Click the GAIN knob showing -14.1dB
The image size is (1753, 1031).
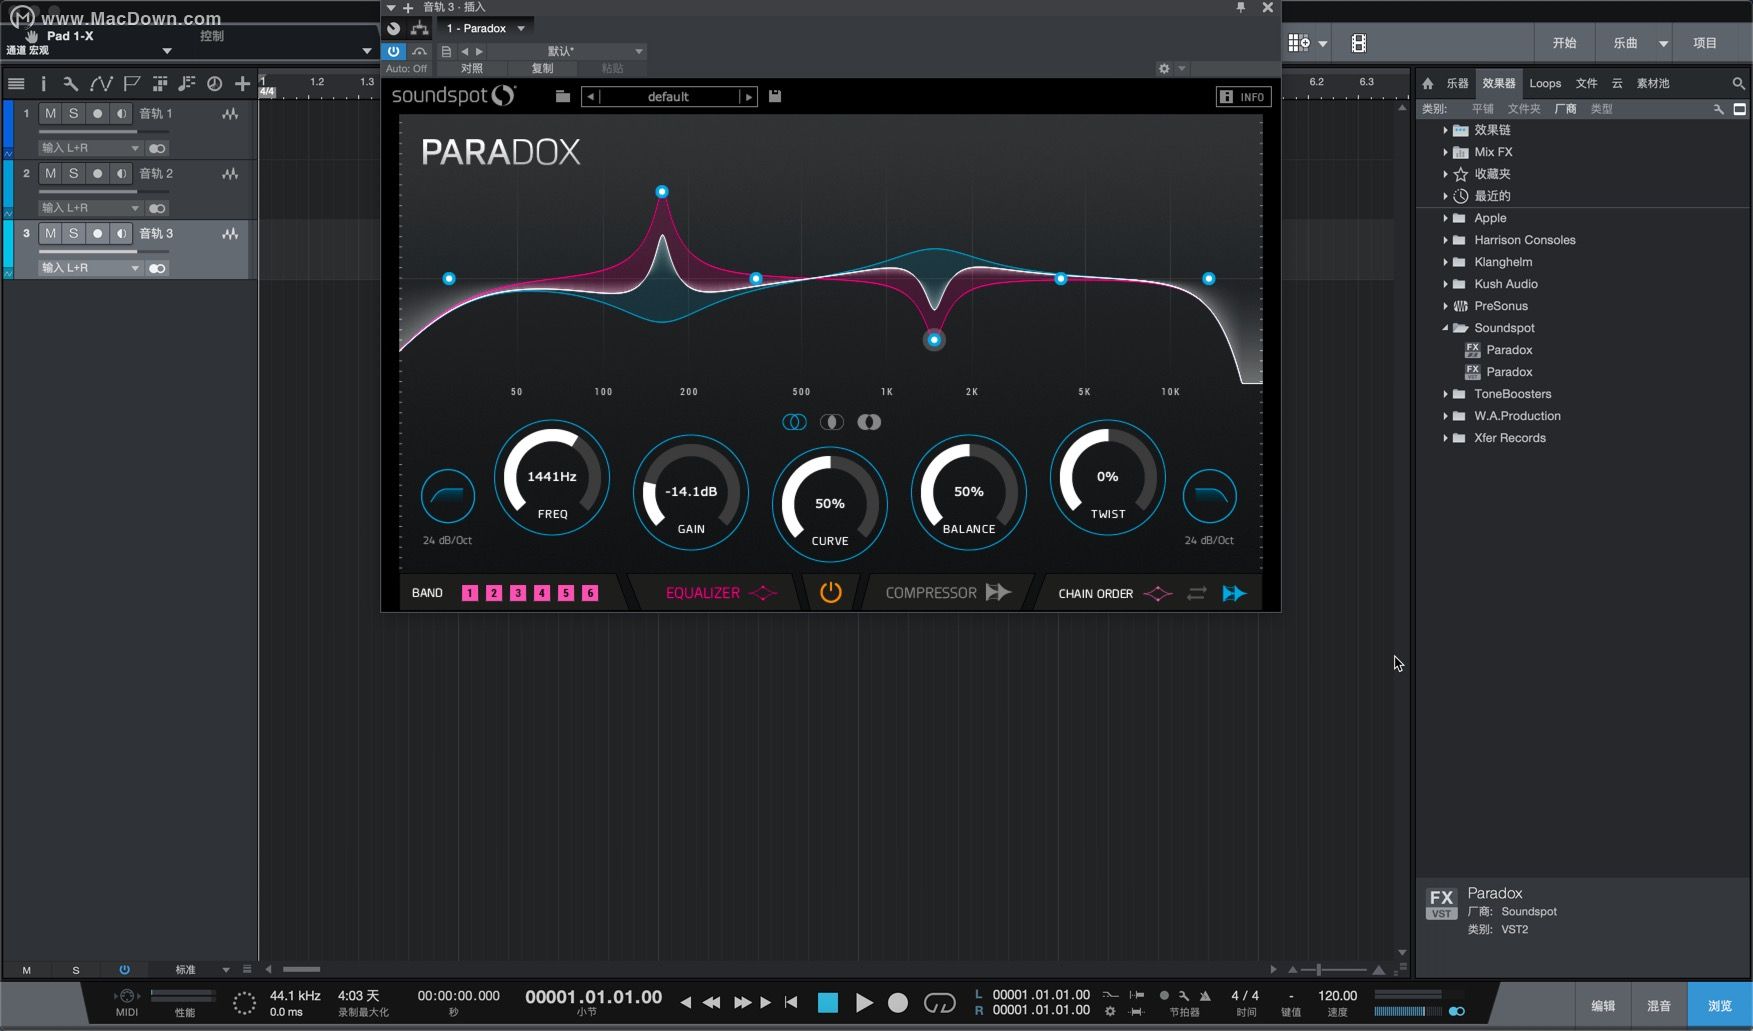click(691, 492)
